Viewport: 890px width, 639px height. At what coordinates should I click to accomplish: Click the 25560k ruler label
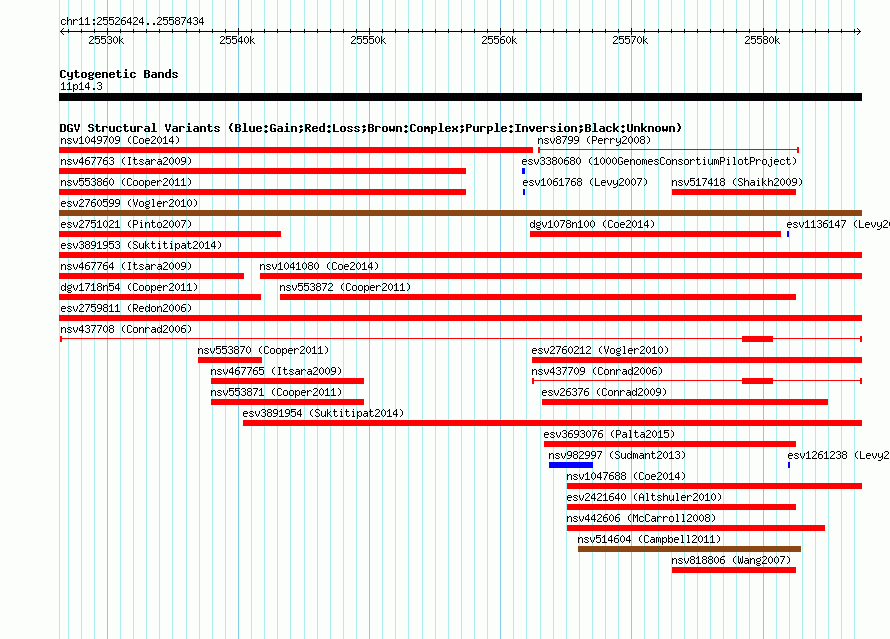tap(499, 40)
